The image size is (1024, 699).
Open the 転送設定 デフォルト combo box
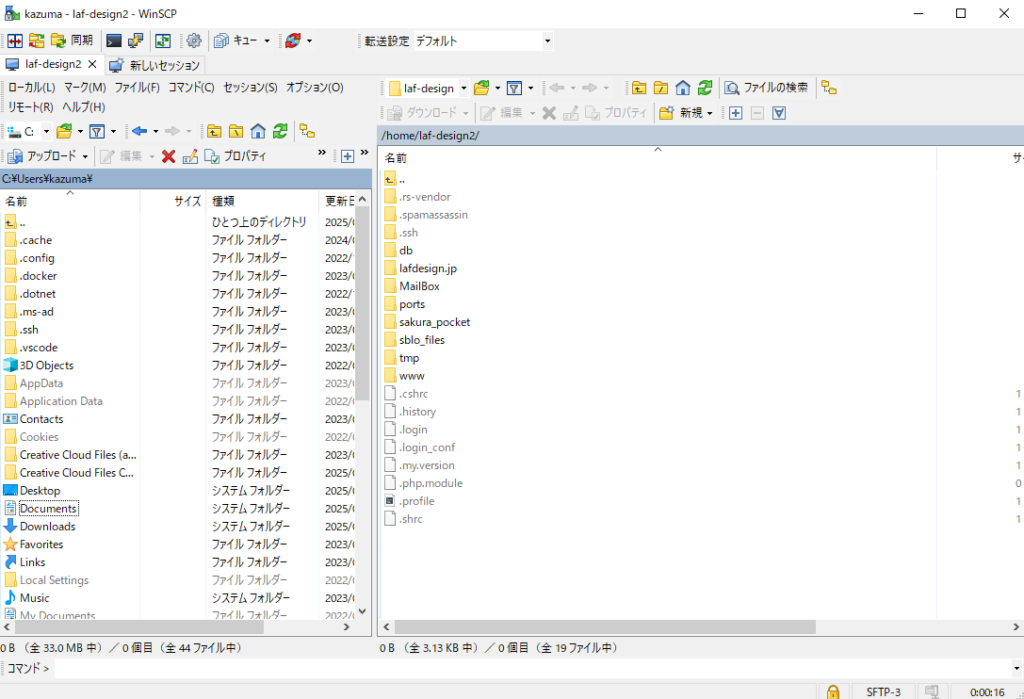coord(483,41)
